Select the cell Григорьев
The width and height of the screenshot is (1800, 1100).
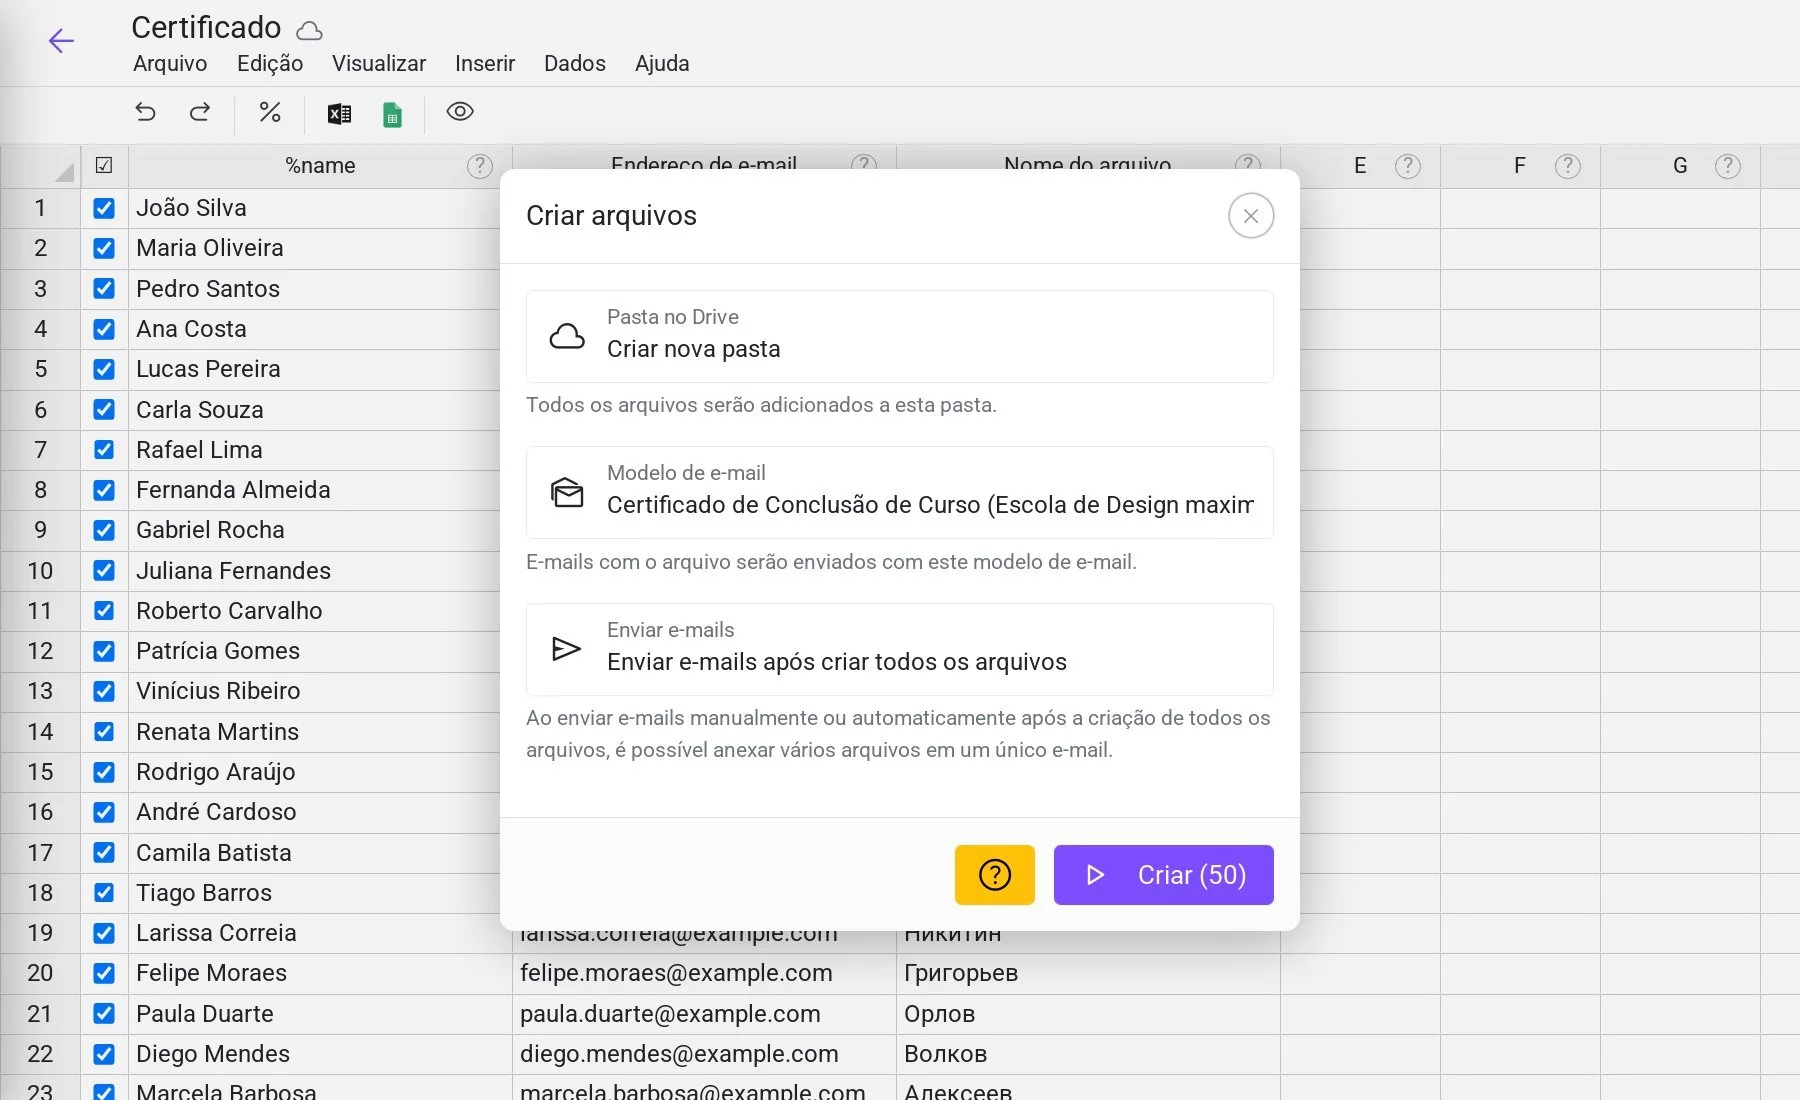click(x=1088, y=973)
